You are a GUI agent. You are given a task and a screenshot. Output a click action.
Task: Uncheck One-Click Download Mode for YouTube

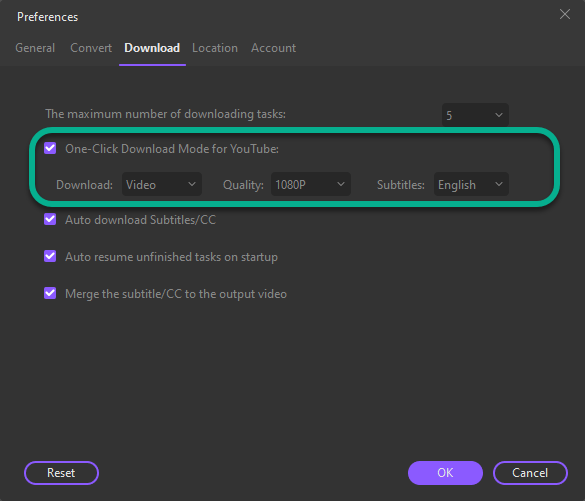pyautogui.click(x=50, y=148)
